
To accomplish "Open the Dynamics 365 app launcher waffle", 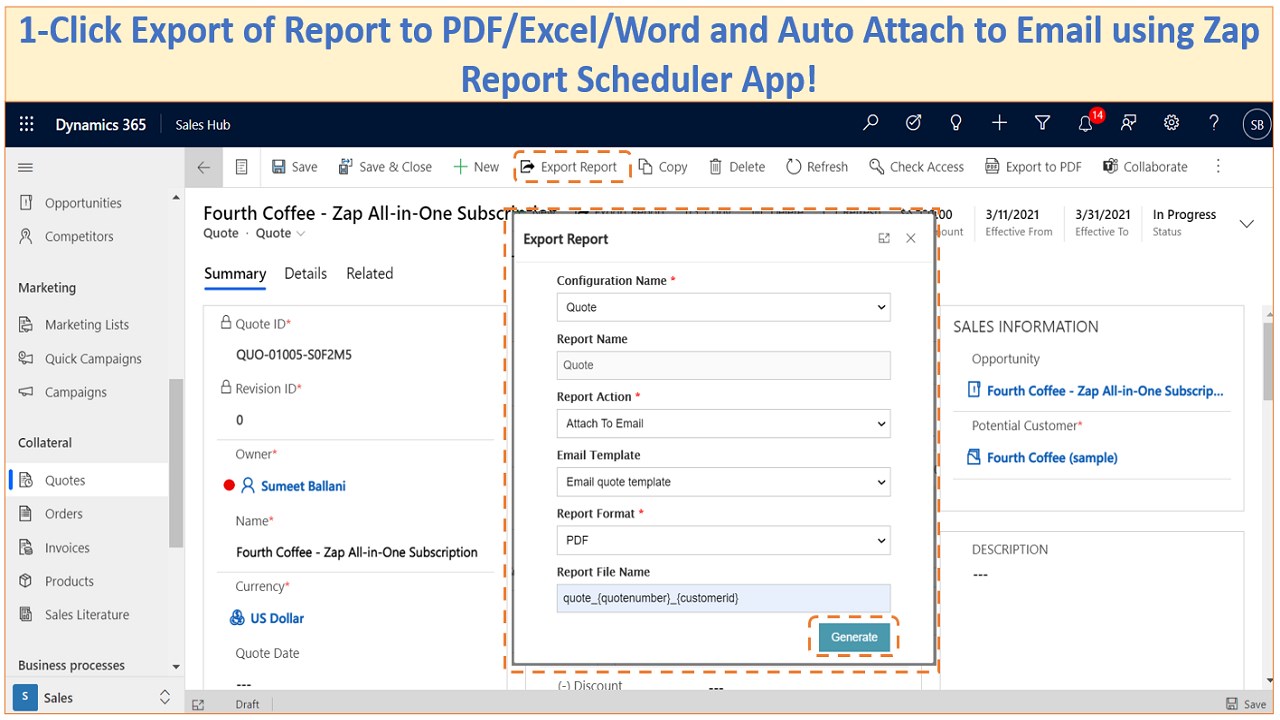I will (27, 124).
